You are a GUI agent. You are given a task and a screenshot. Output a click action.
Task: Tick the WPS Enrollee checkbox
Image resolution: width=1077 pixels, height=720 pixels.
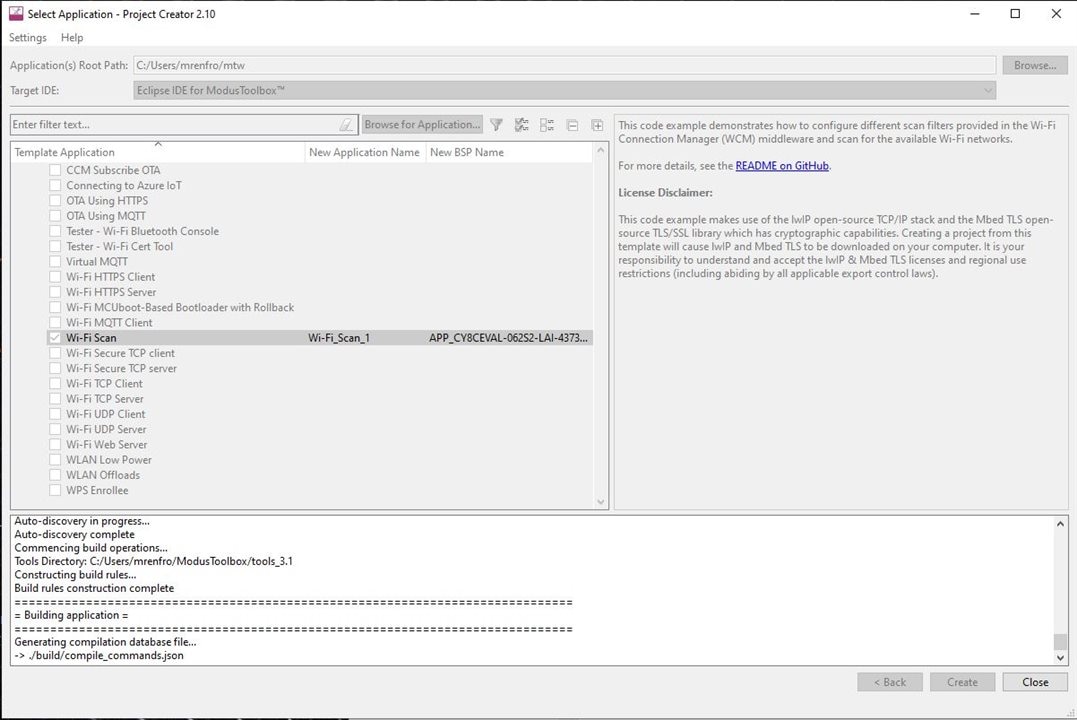point(55,490)
